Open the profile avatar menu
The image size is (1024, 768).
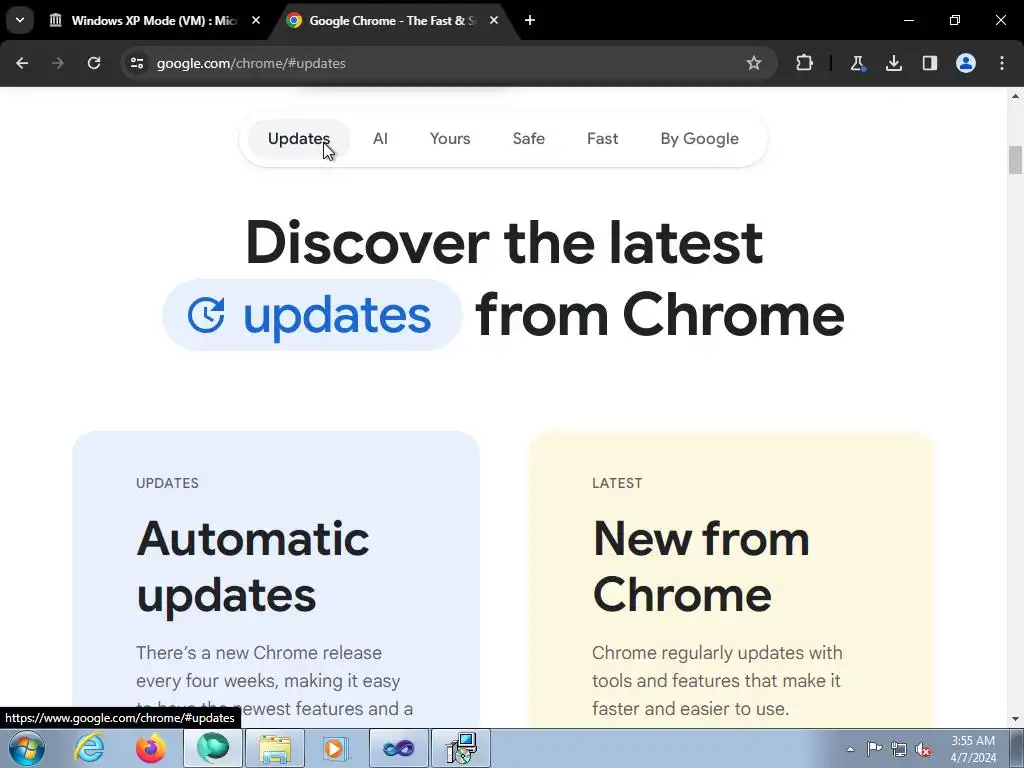(966, 63)
